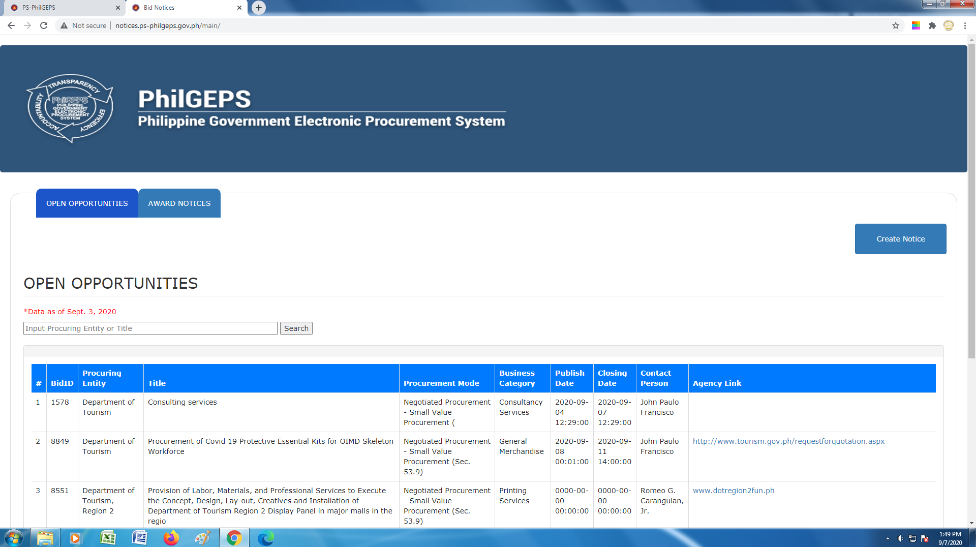Show hidden system tray icons

pos(888,538)
